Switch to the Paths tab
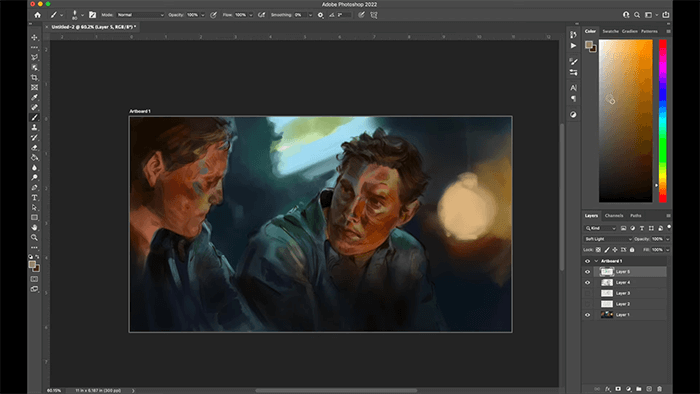The image size is (700, 394). pyautogui.click(x=636, y=216)
